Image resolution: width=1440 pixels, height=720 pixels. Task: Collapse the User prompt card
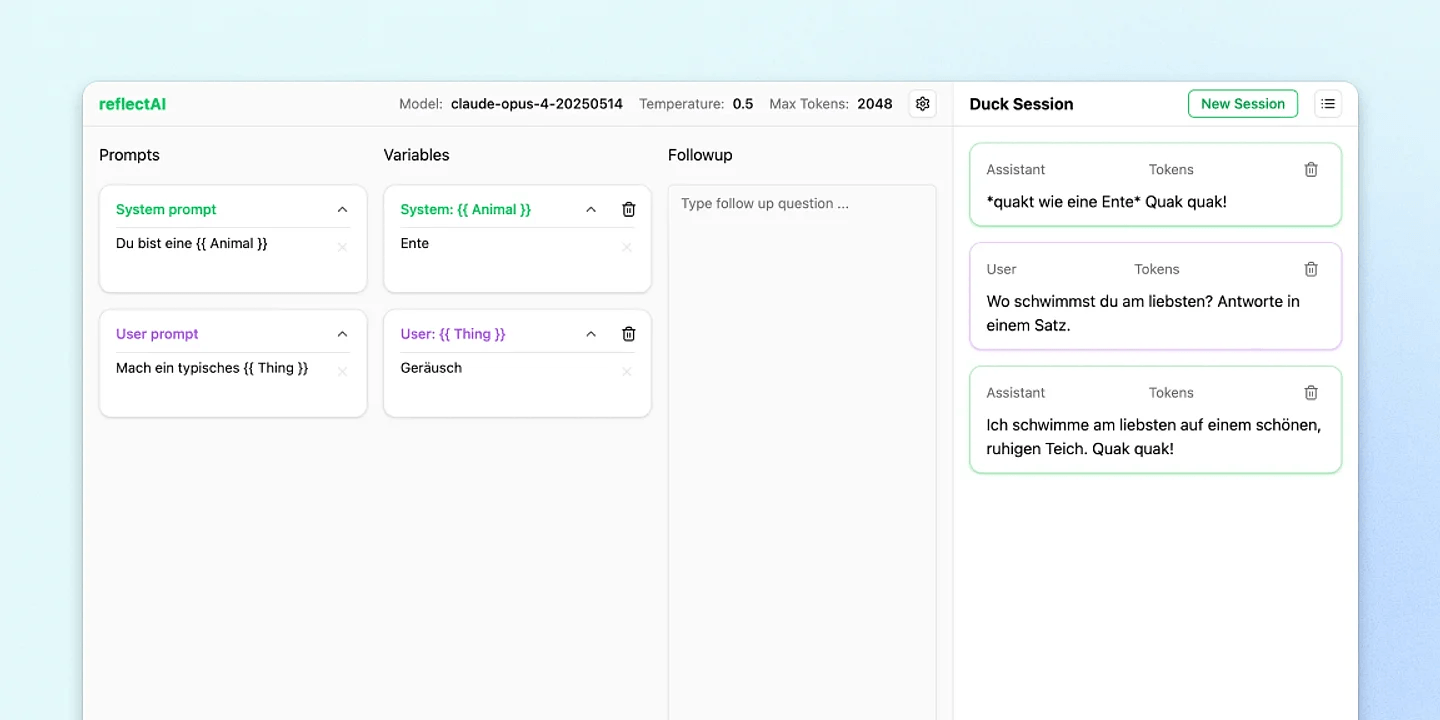[x=342, y=334]
